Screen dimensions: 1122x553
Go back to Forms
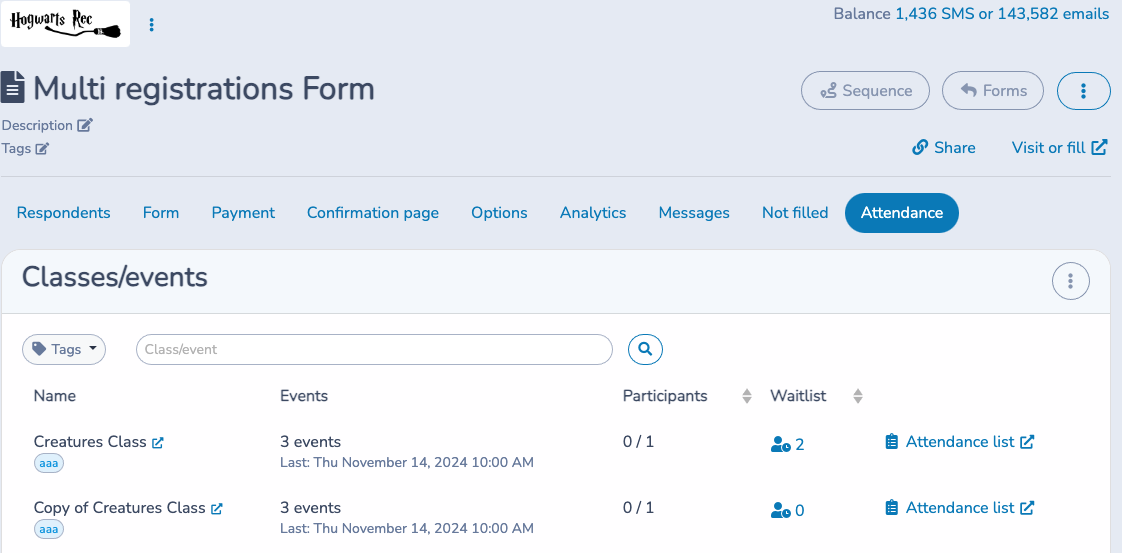pos(992,91)
